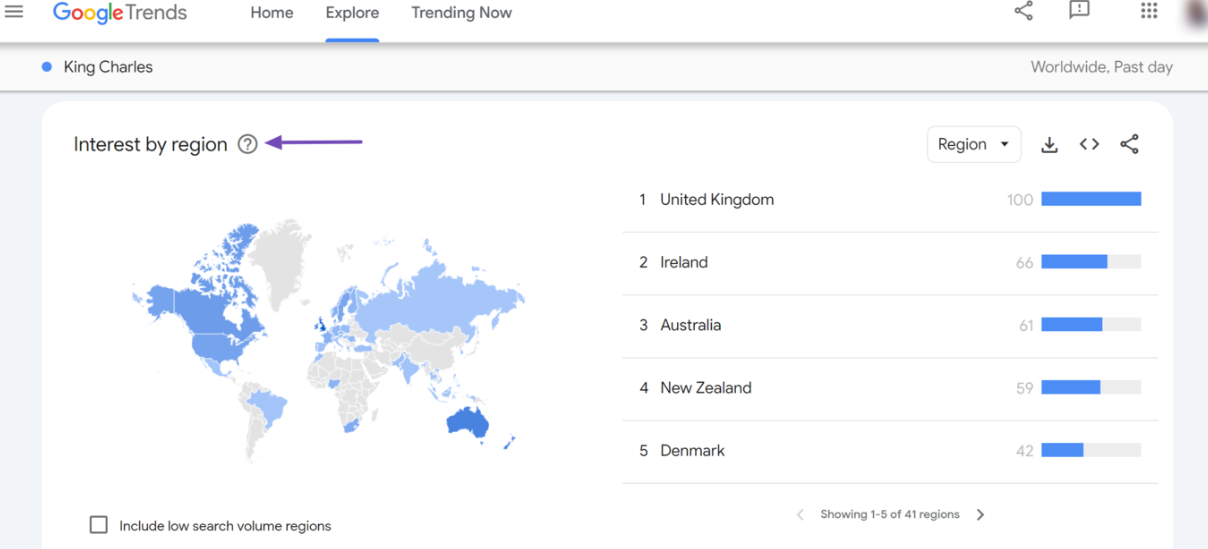Click the Google Trends logo
The width and height of the screenshot is (1208, 549).
click(x=120, y=13)
